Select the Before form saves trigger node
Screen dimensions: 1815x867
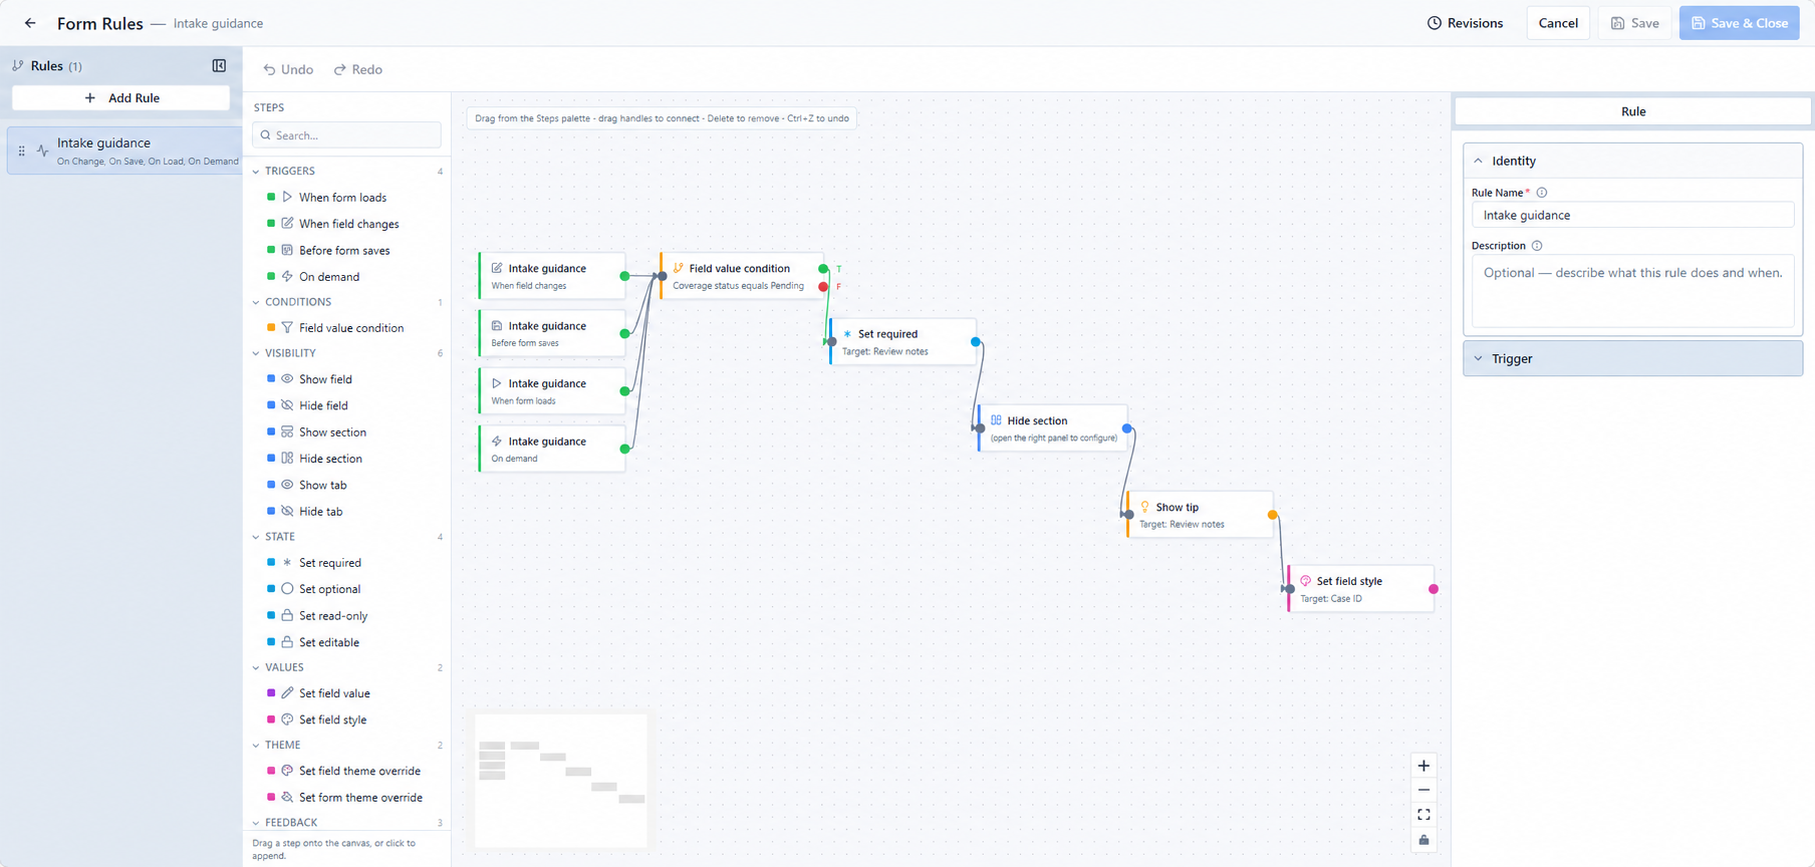552,334
